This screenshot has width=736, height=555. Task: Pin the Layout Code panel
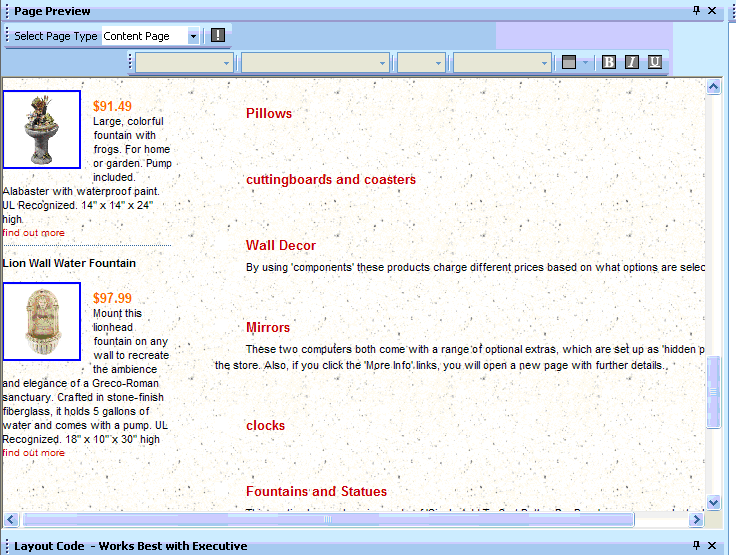pos(697,545)
